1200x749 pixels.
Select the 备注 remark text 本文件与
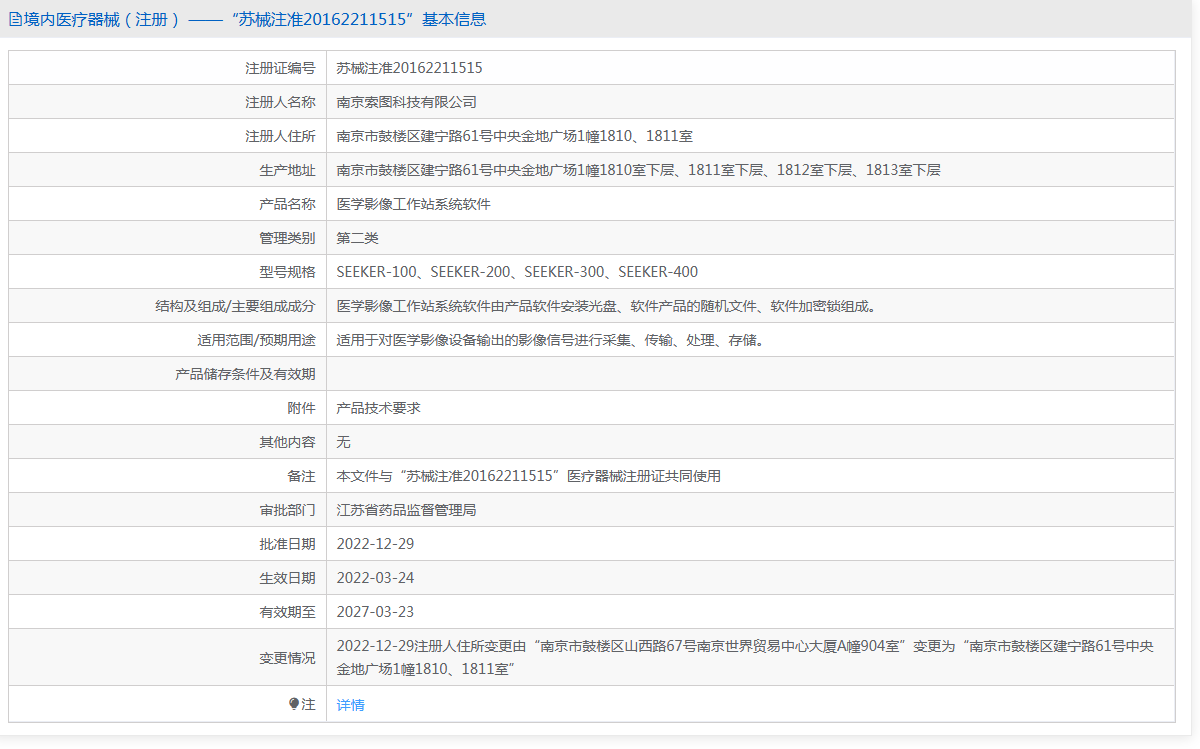coord(529,476)
